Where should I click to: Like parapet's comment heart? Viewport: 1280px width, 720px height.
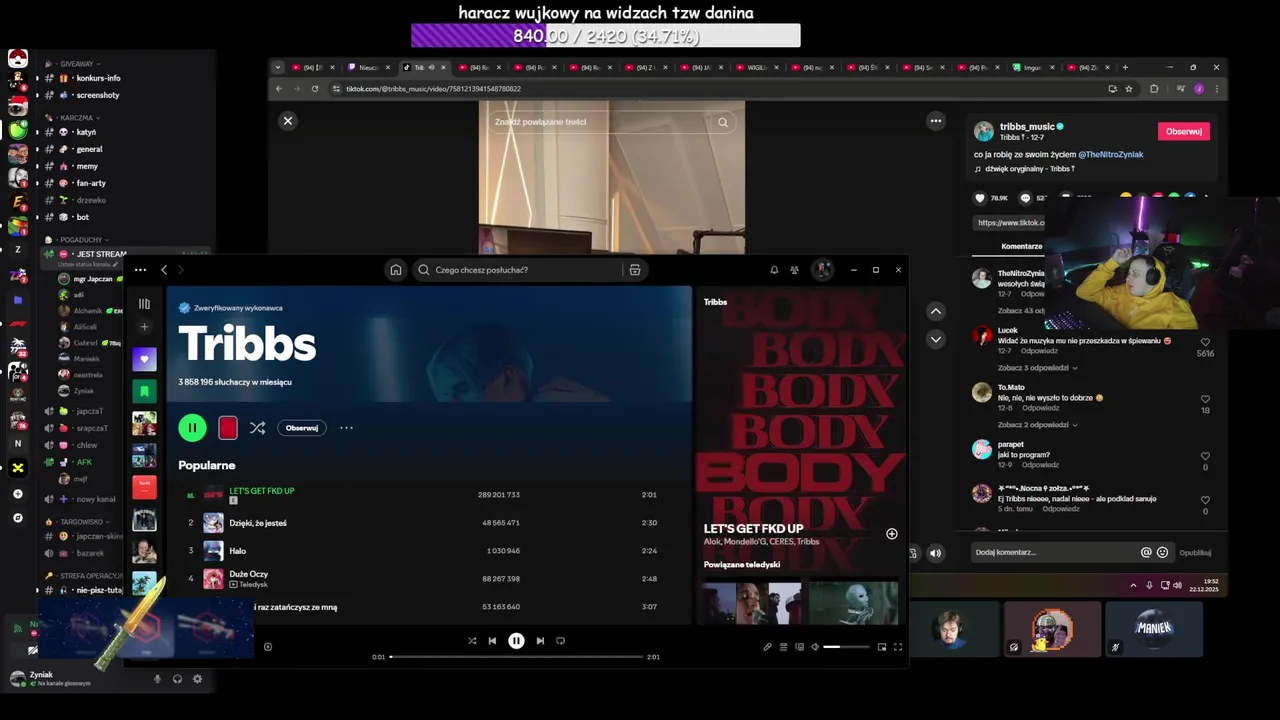pos(1205,456)
